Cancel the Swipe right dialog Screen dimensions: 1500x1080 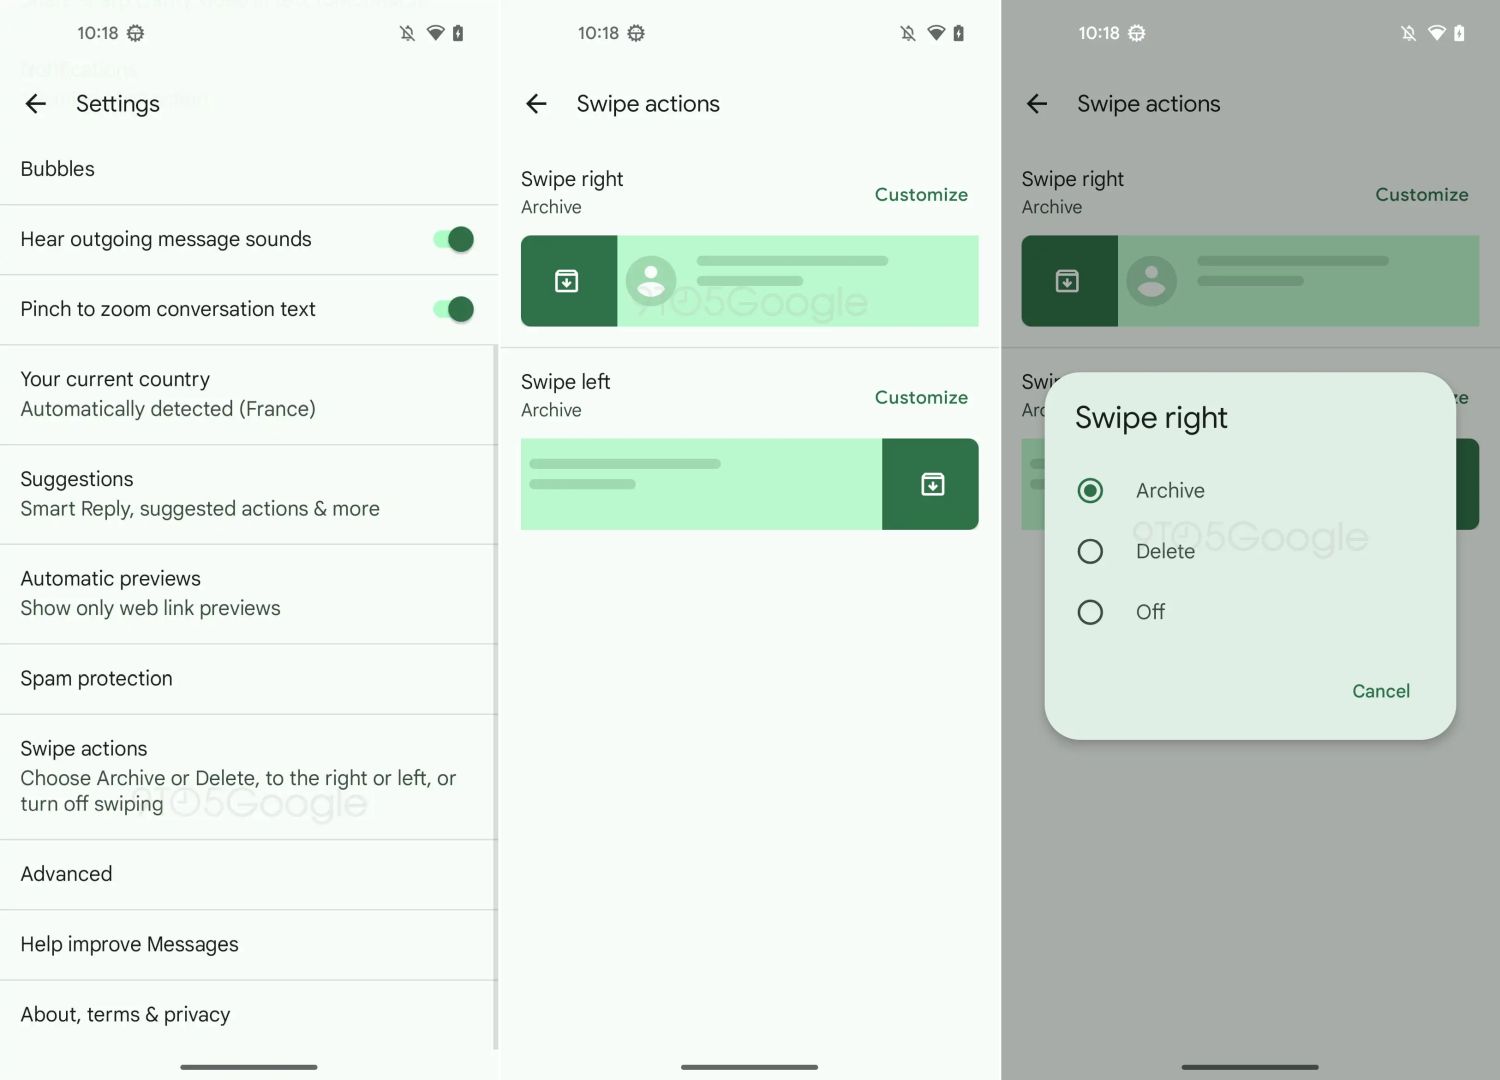pos(1380,691)
